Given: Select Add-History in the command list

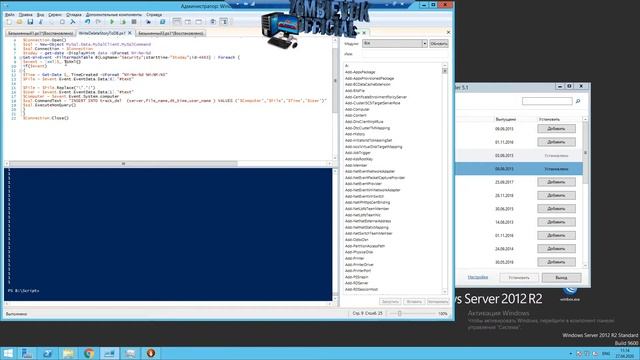Looking at the screenshot, I should pos(355,134).
